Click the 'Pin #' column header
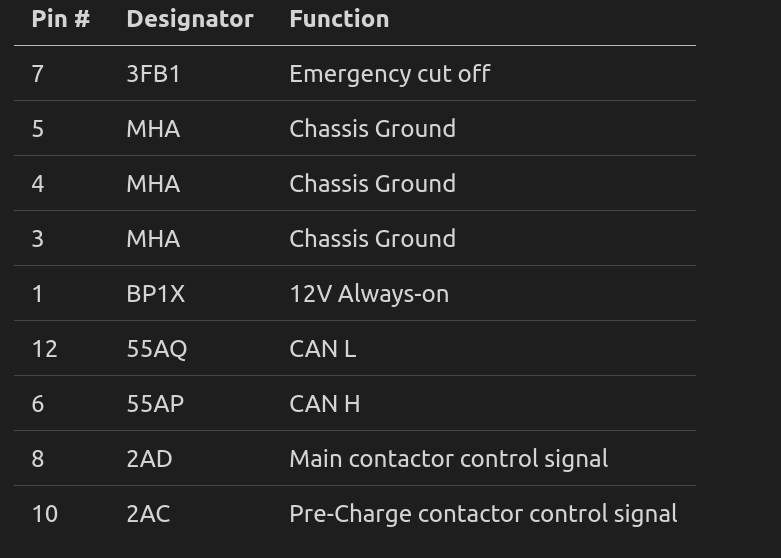Screen dimensions: 781x558 pos(61,19)
